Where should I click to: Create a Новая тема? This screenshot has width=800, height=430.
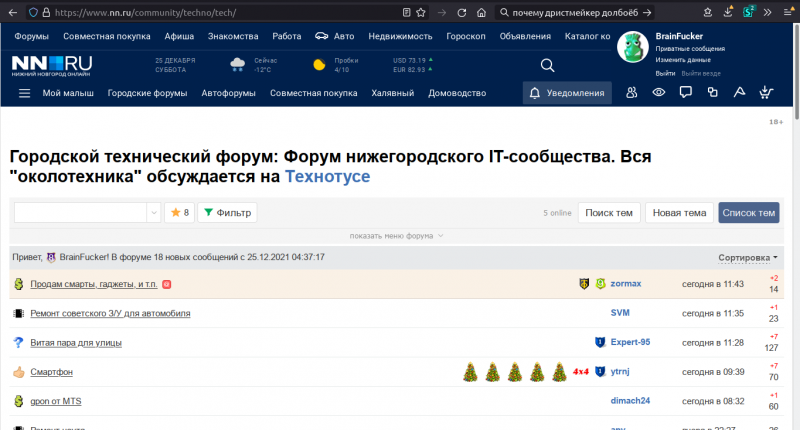pyautogui.click(x=679, y=213)
